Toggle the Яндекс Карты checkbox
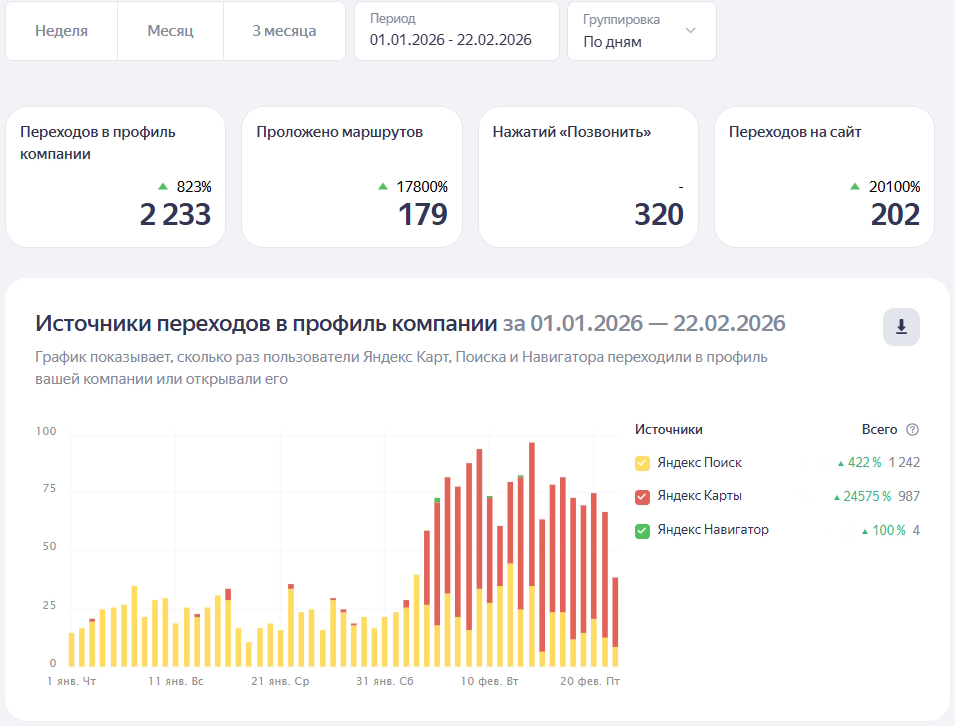The image size is (955, 726). point(643,496)
